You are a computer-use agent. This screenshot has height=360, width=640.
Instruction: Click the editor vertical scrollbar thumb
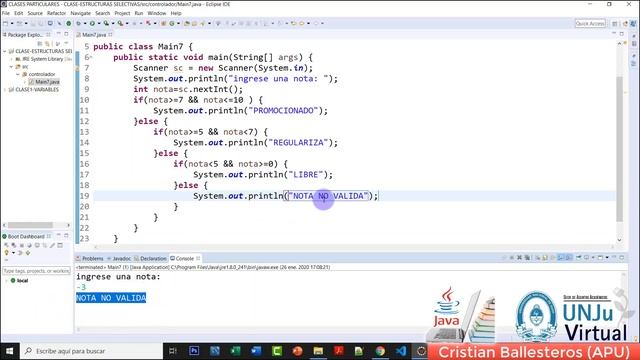(620, 149)
